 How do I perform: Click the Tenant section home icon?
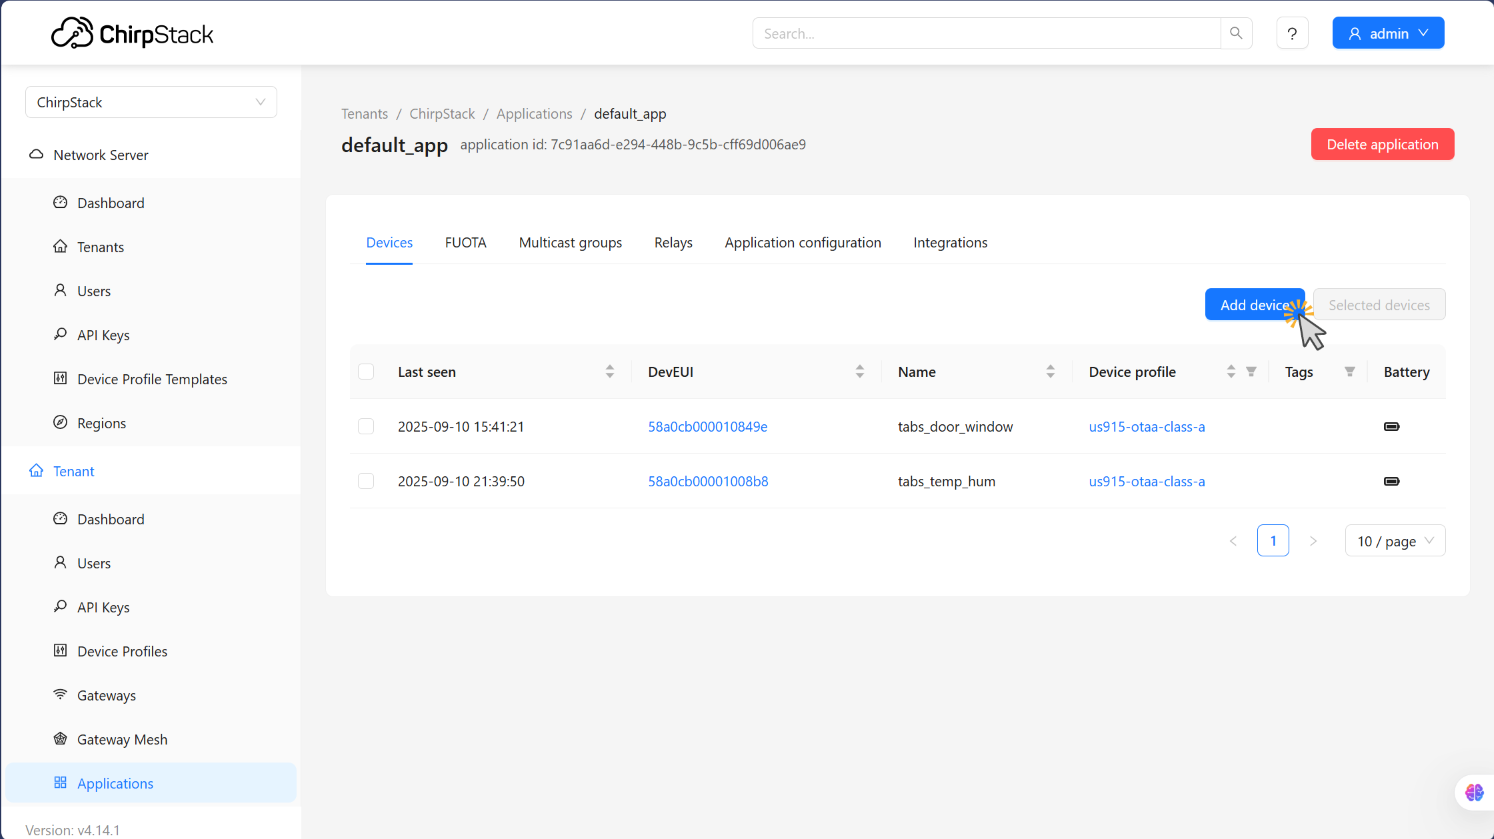[36, 470]
